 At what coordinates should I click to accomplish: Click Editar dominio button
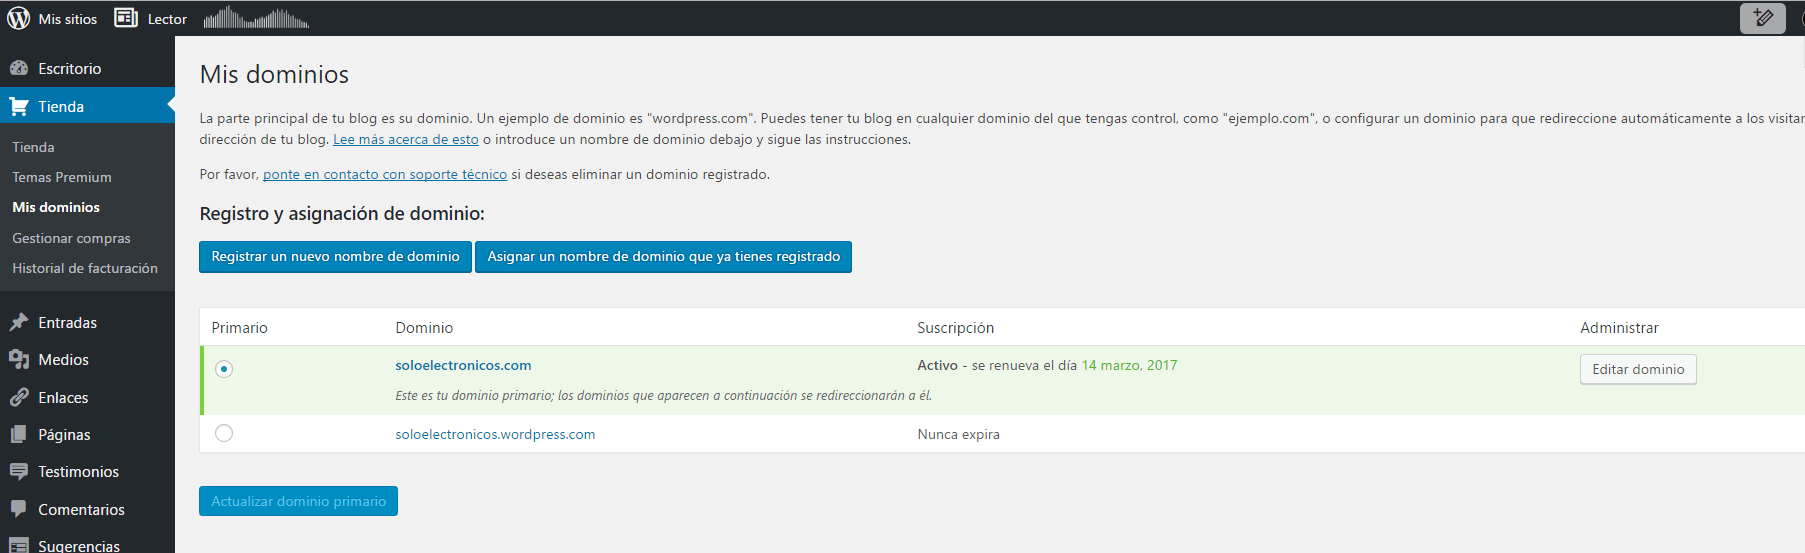pyautogui.click(x=1638, y=369)
